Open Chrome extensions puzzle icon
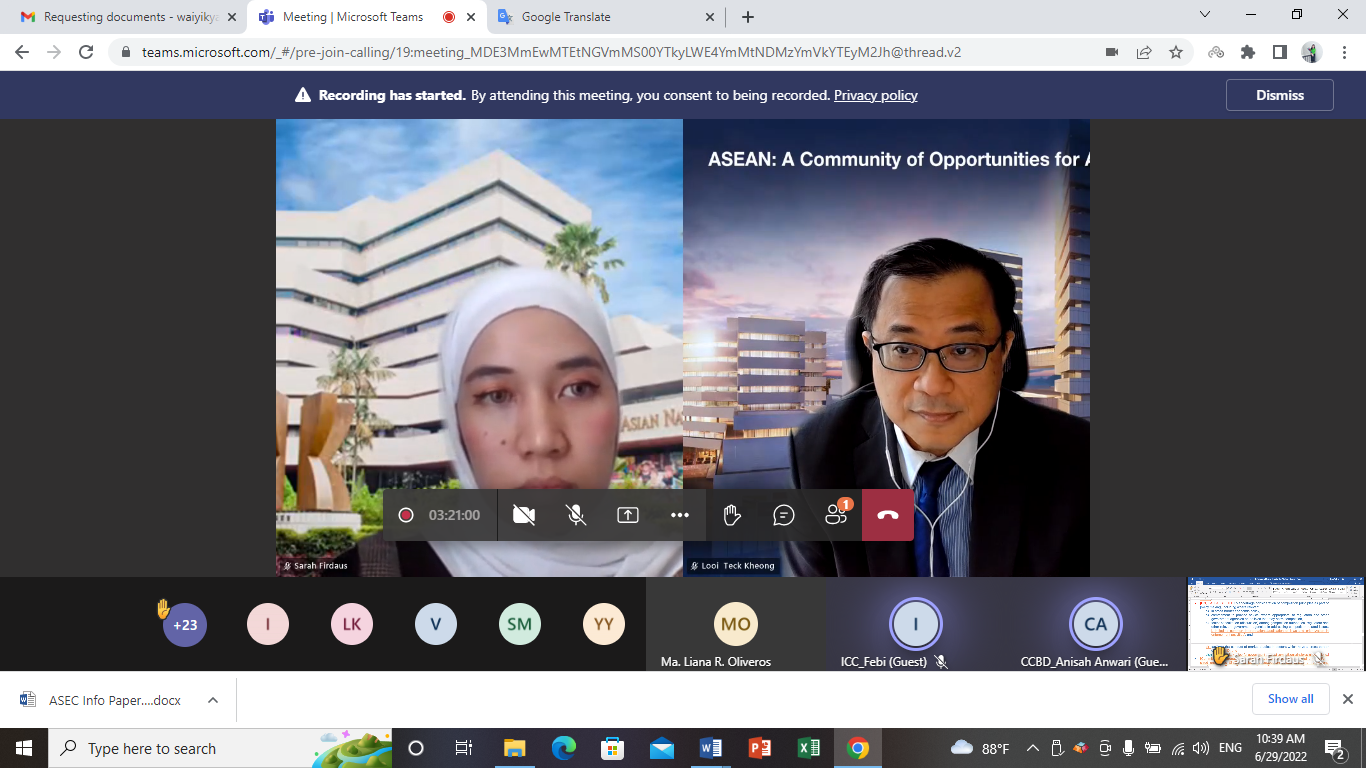Viewport: 1366px width, 768px height. click(1247, 52)
